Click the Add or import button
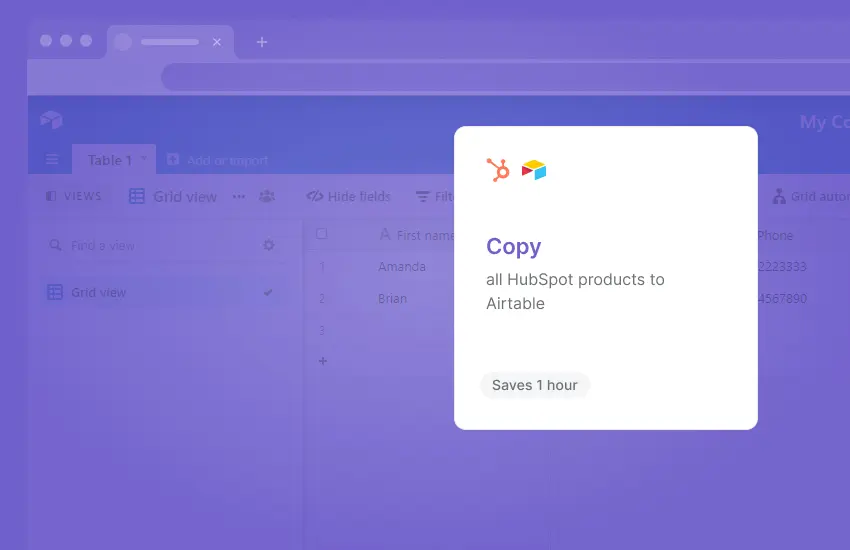Image resolution: width=850 pixels, height=550 pixels. 217,160
